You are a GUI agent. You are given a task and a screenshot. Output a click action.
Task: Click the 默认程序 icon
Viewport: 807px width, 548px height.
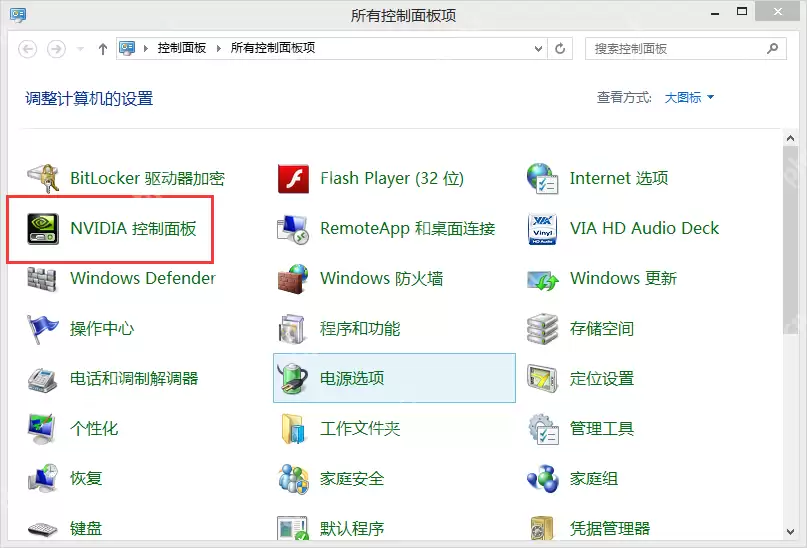click(292, 528)
